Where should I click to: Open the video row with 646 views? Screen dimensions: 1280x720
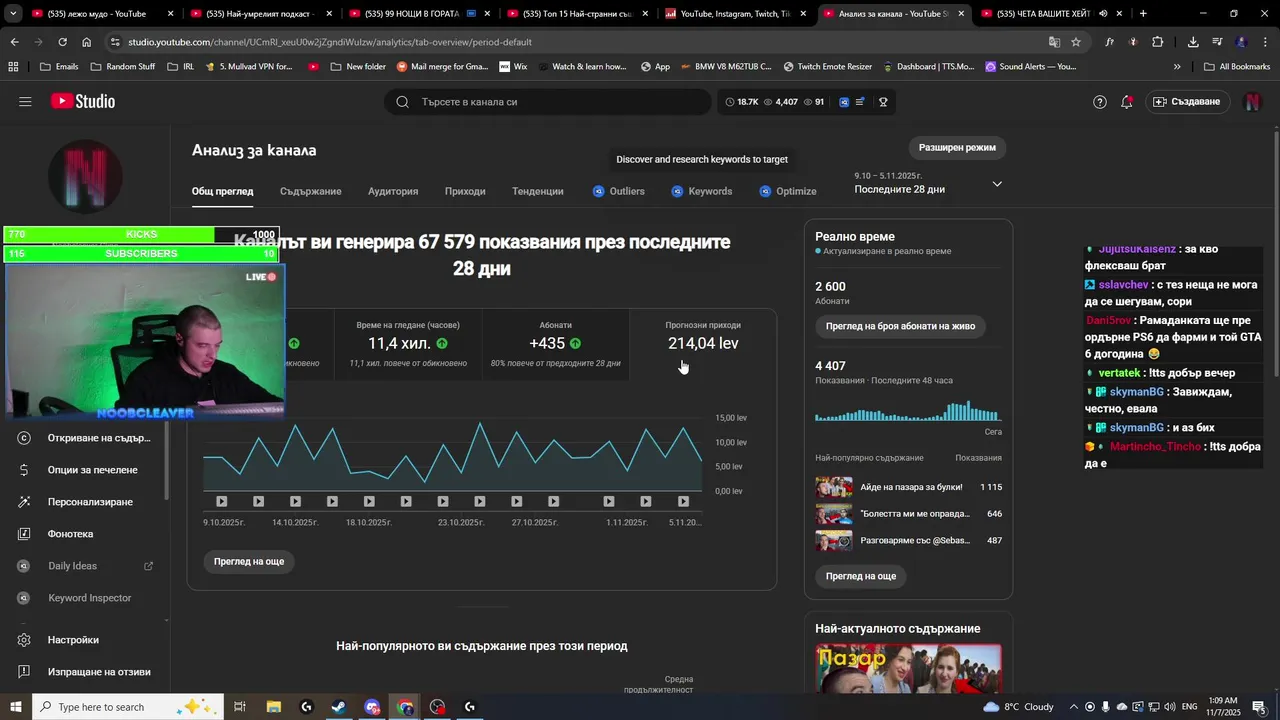point(908,514)
